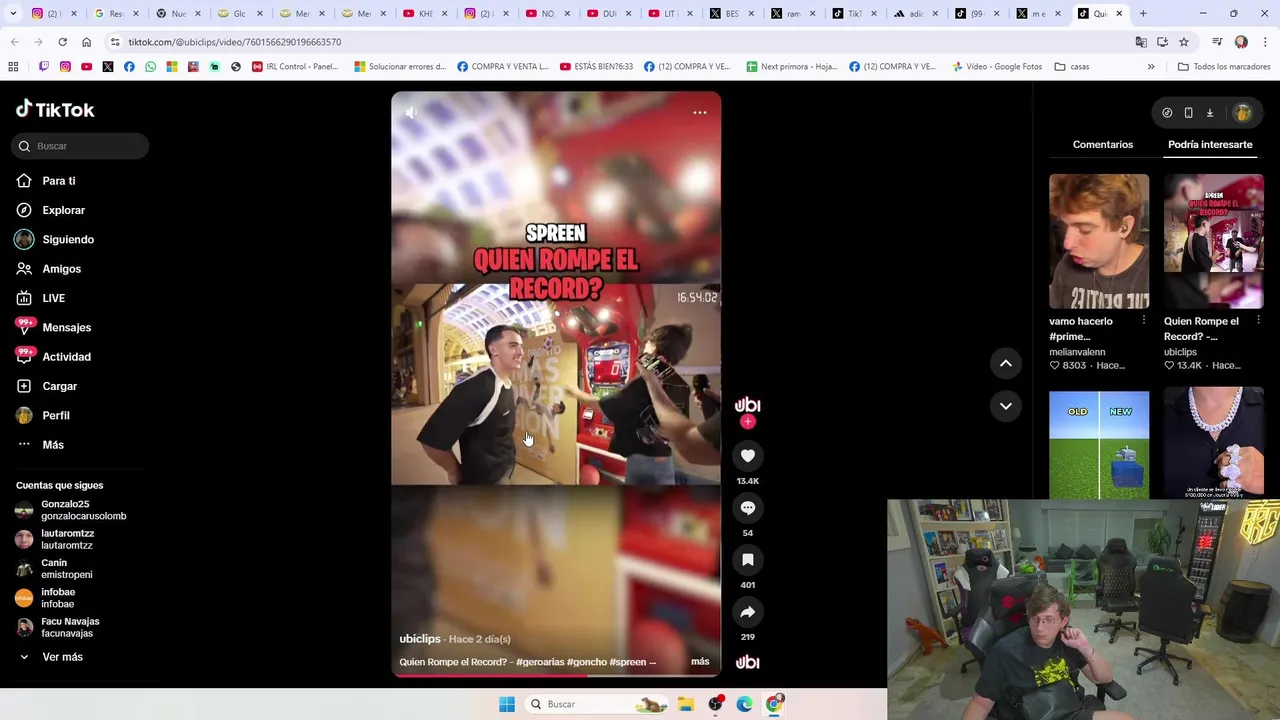
Task: Expand bookmarks overflow chevron
Action: pos(1151,67)
